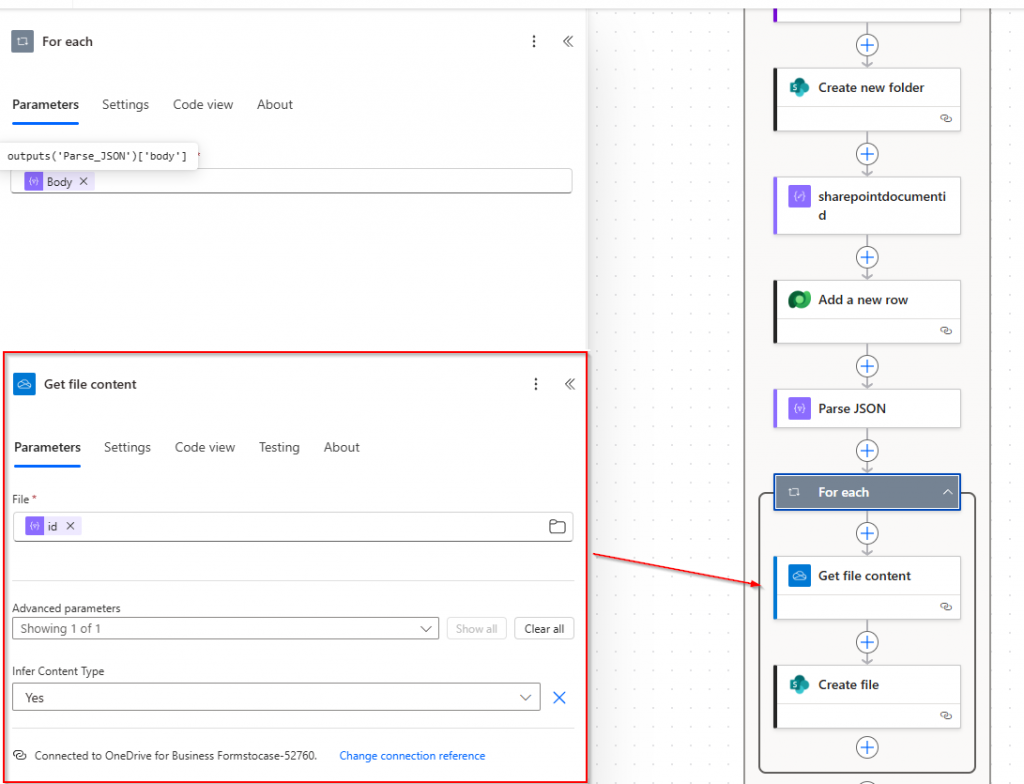Click the plus button below Parse JSON
Image resolution: width=1024 pixels, height=784 pixels.
pyautogui.click(x=867, y=451)
